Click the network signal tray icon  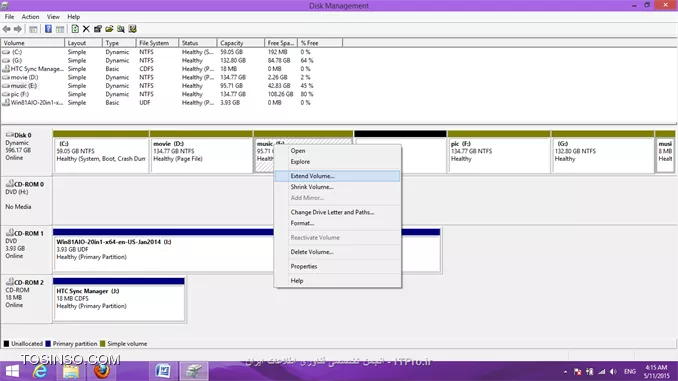pos(601,371)
